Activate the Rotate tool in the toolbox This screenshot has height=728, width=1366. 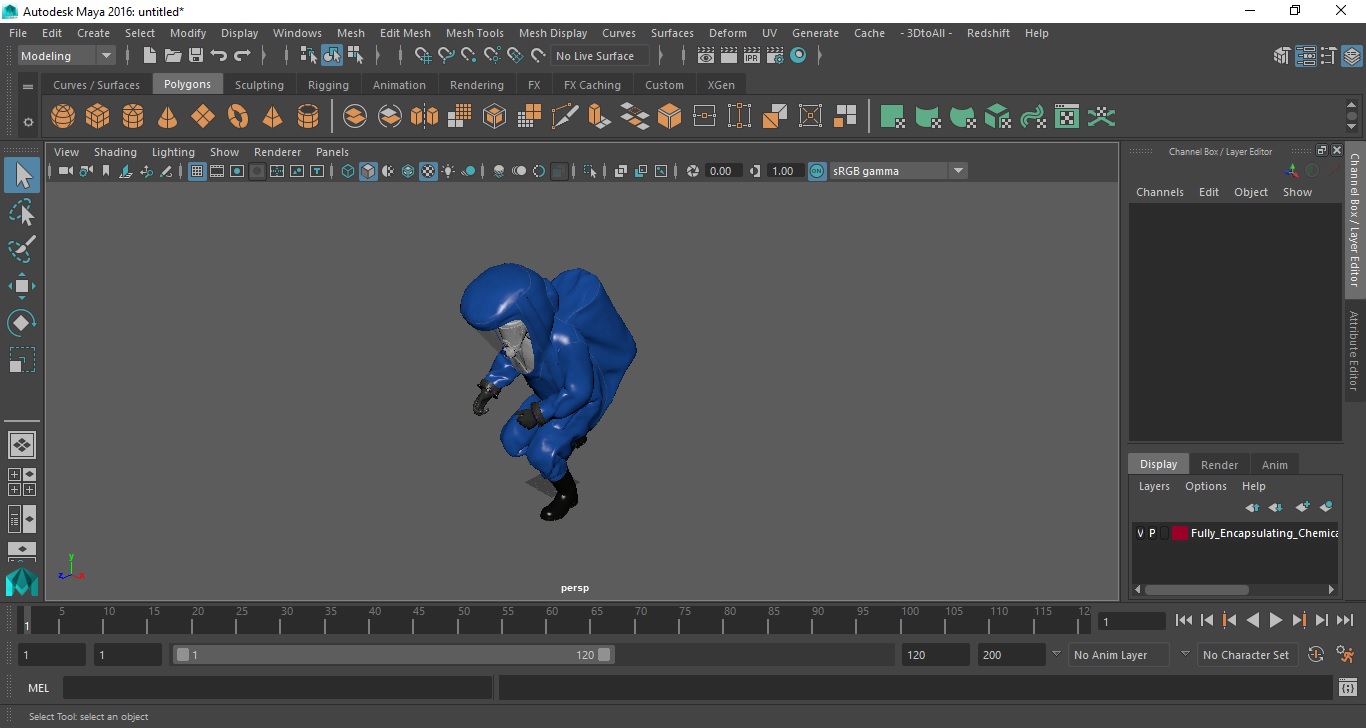[22, 323]
